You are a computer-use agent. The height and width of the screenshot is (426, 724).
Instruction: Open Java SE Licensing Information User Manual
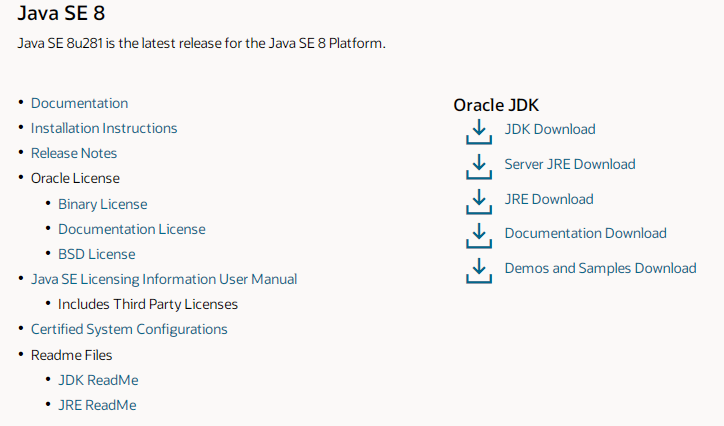tap(164, 279)
